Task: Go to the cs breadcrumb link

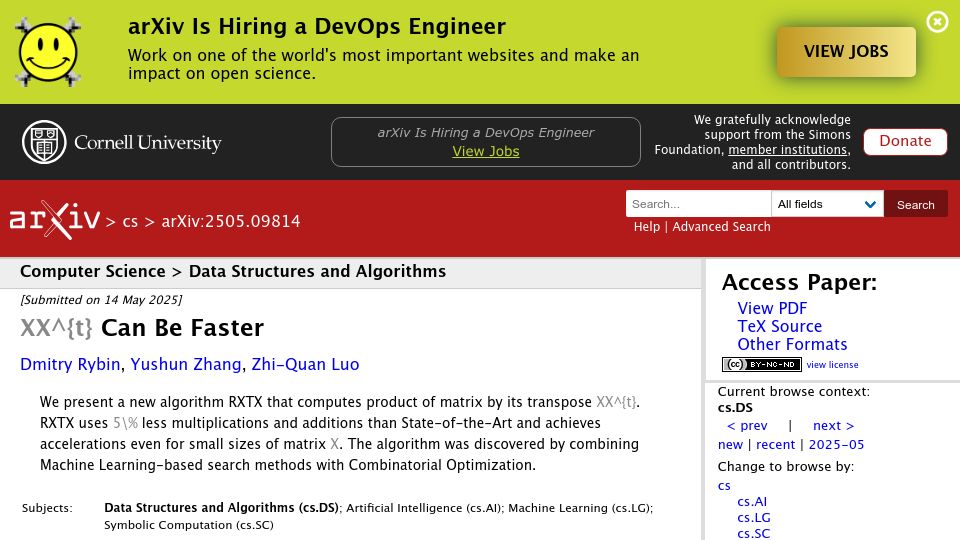Action: (x=130, y=222)
